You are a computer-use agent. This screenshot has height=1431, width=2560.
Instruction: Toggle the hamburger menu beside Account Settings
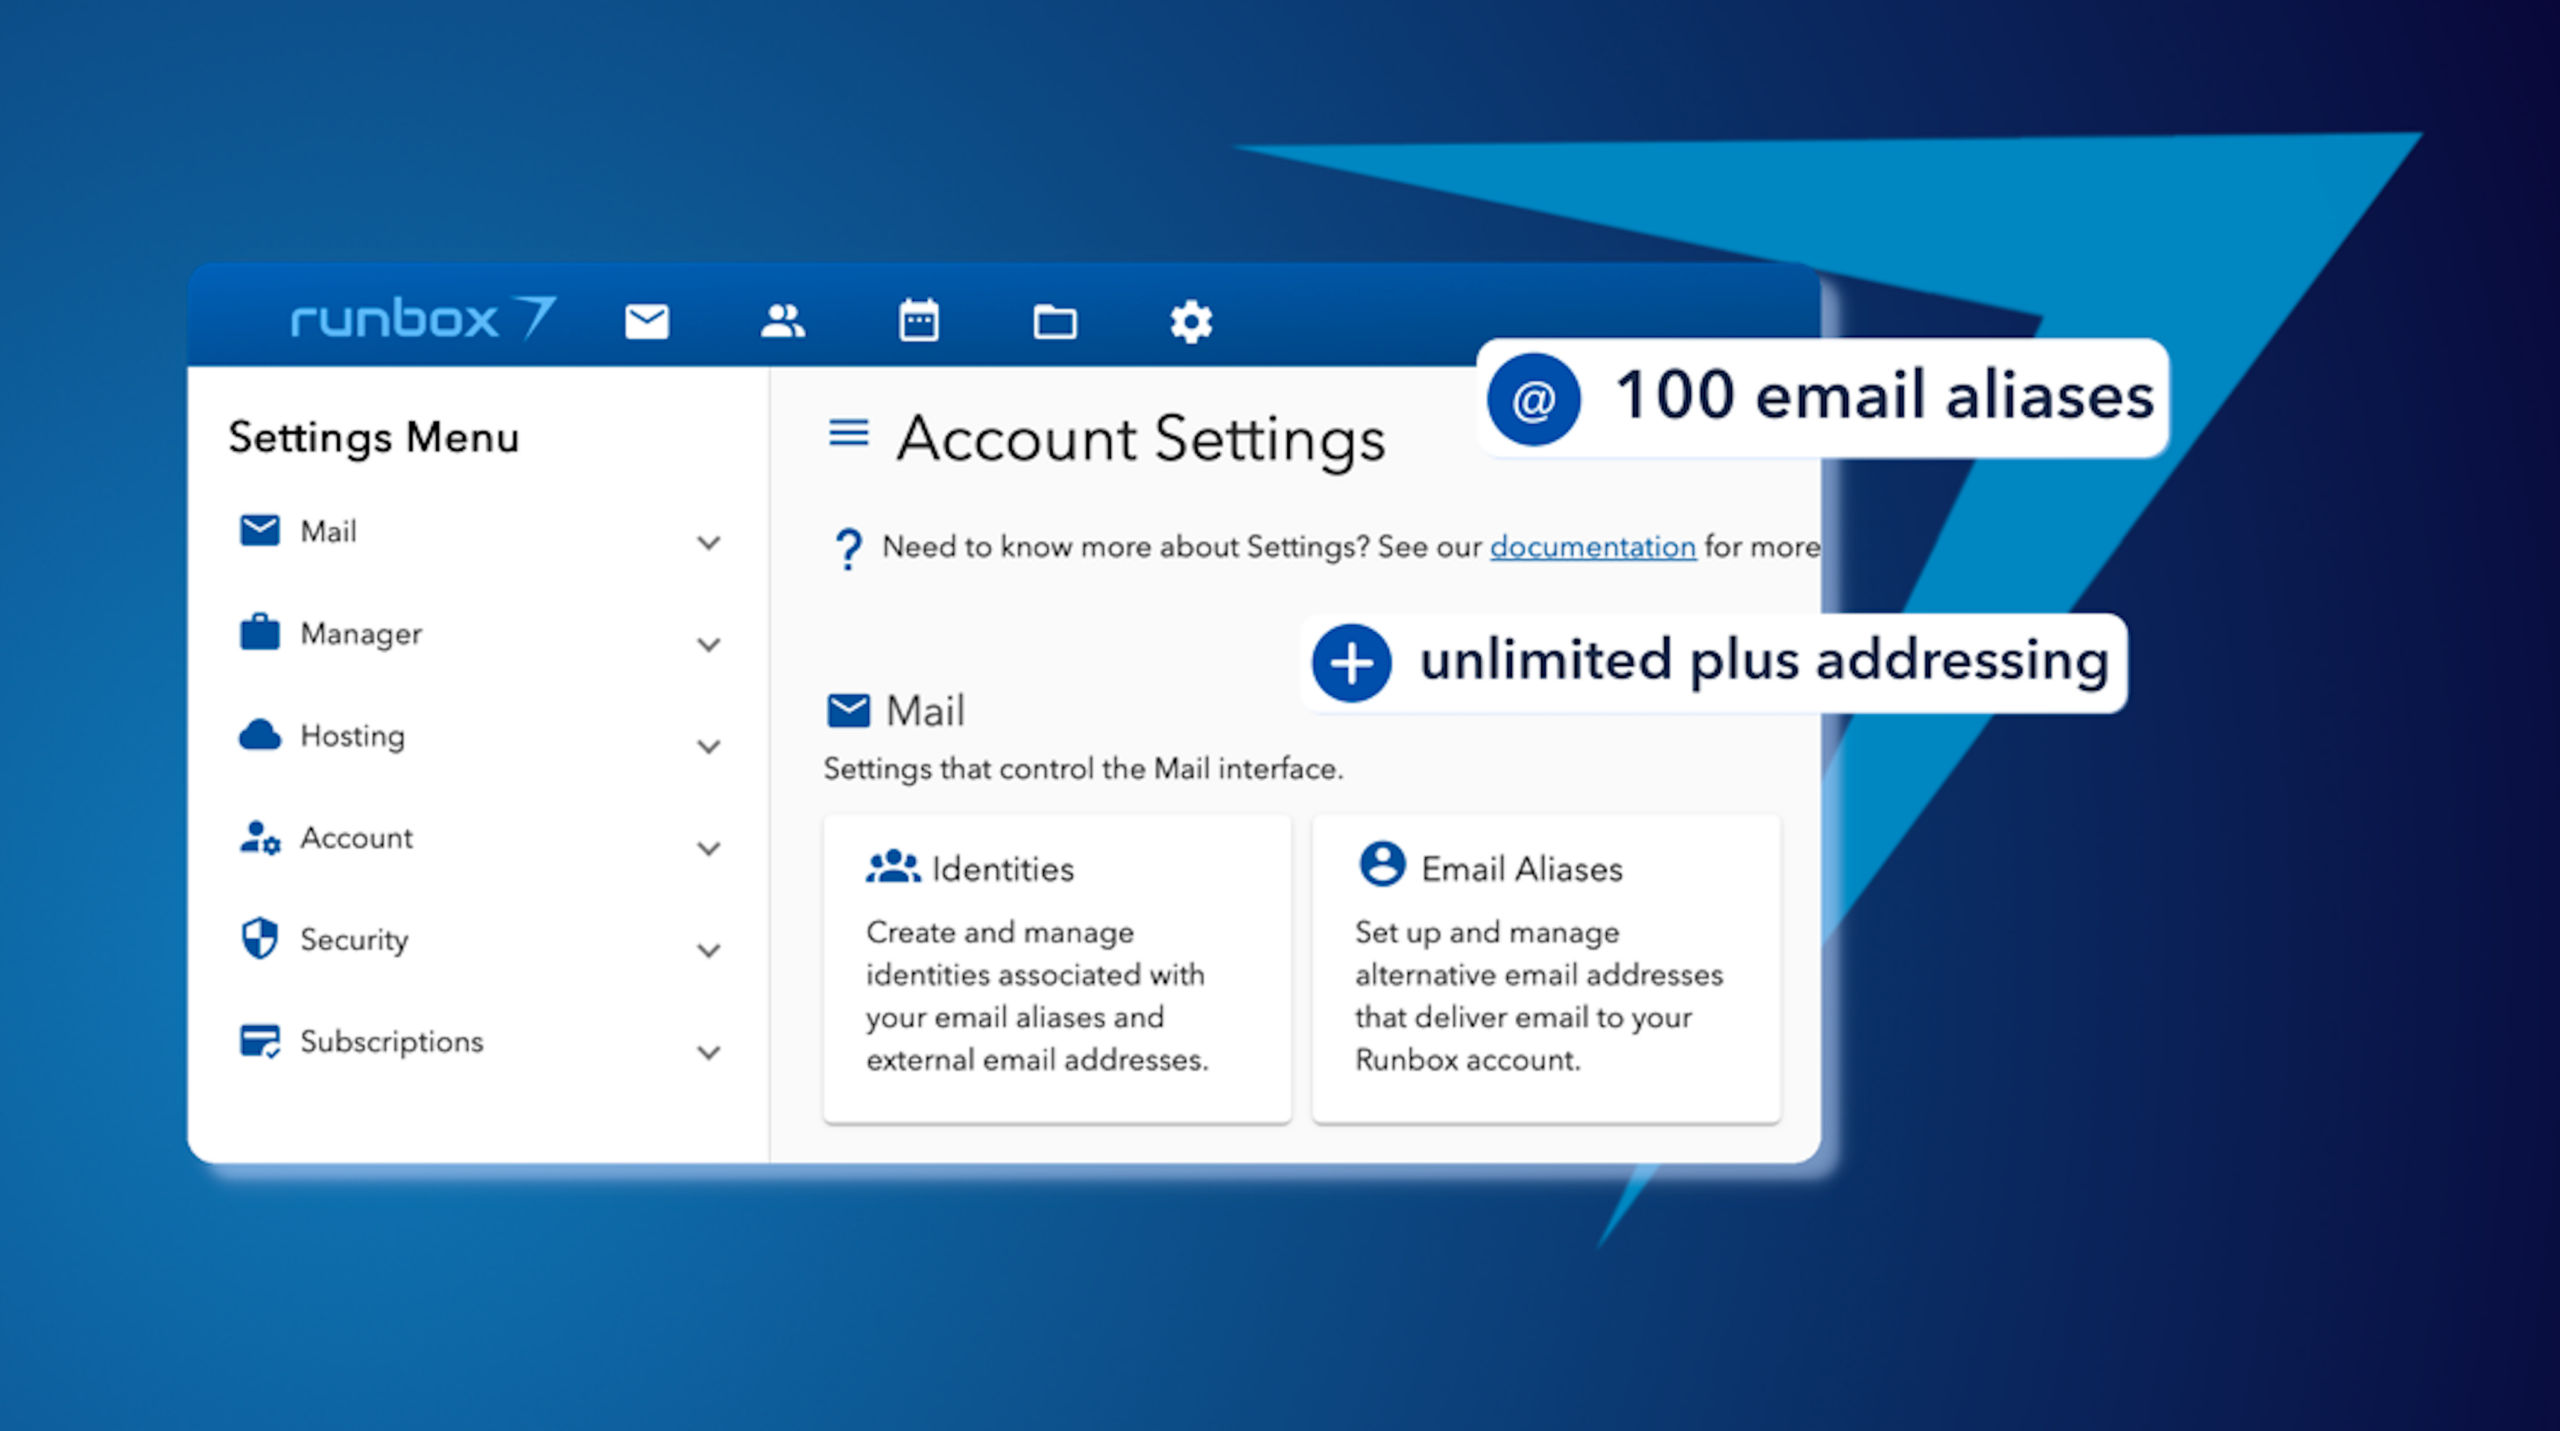pos(849,433)
